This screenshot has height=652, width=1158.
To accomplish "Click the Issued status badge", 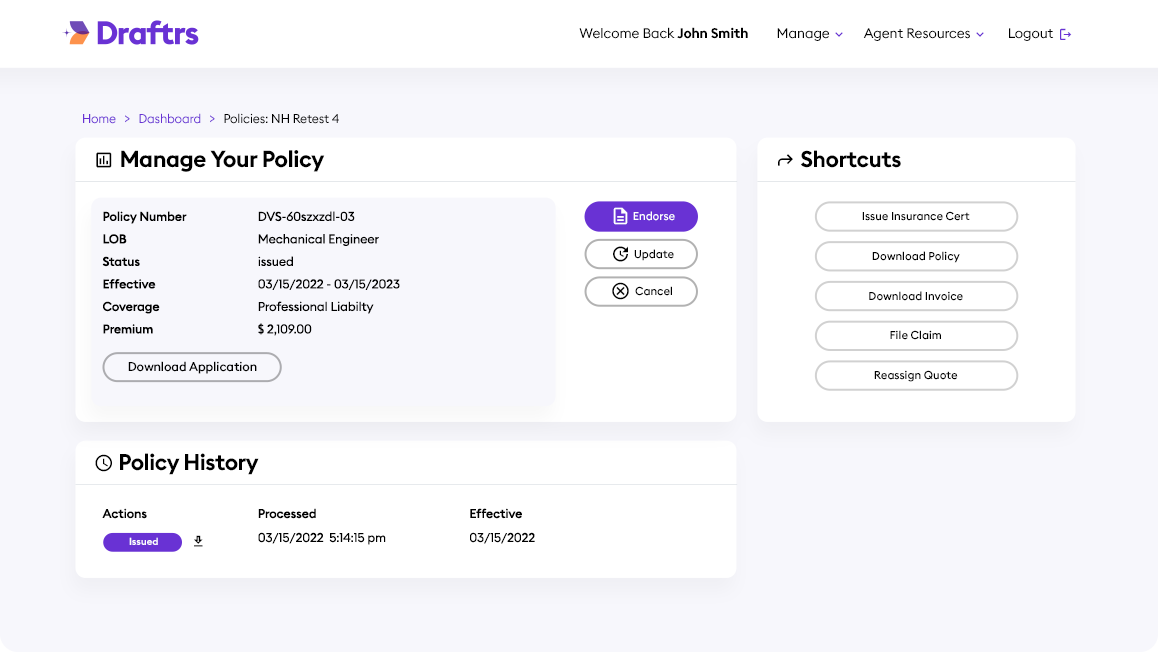I will [143, 542].
